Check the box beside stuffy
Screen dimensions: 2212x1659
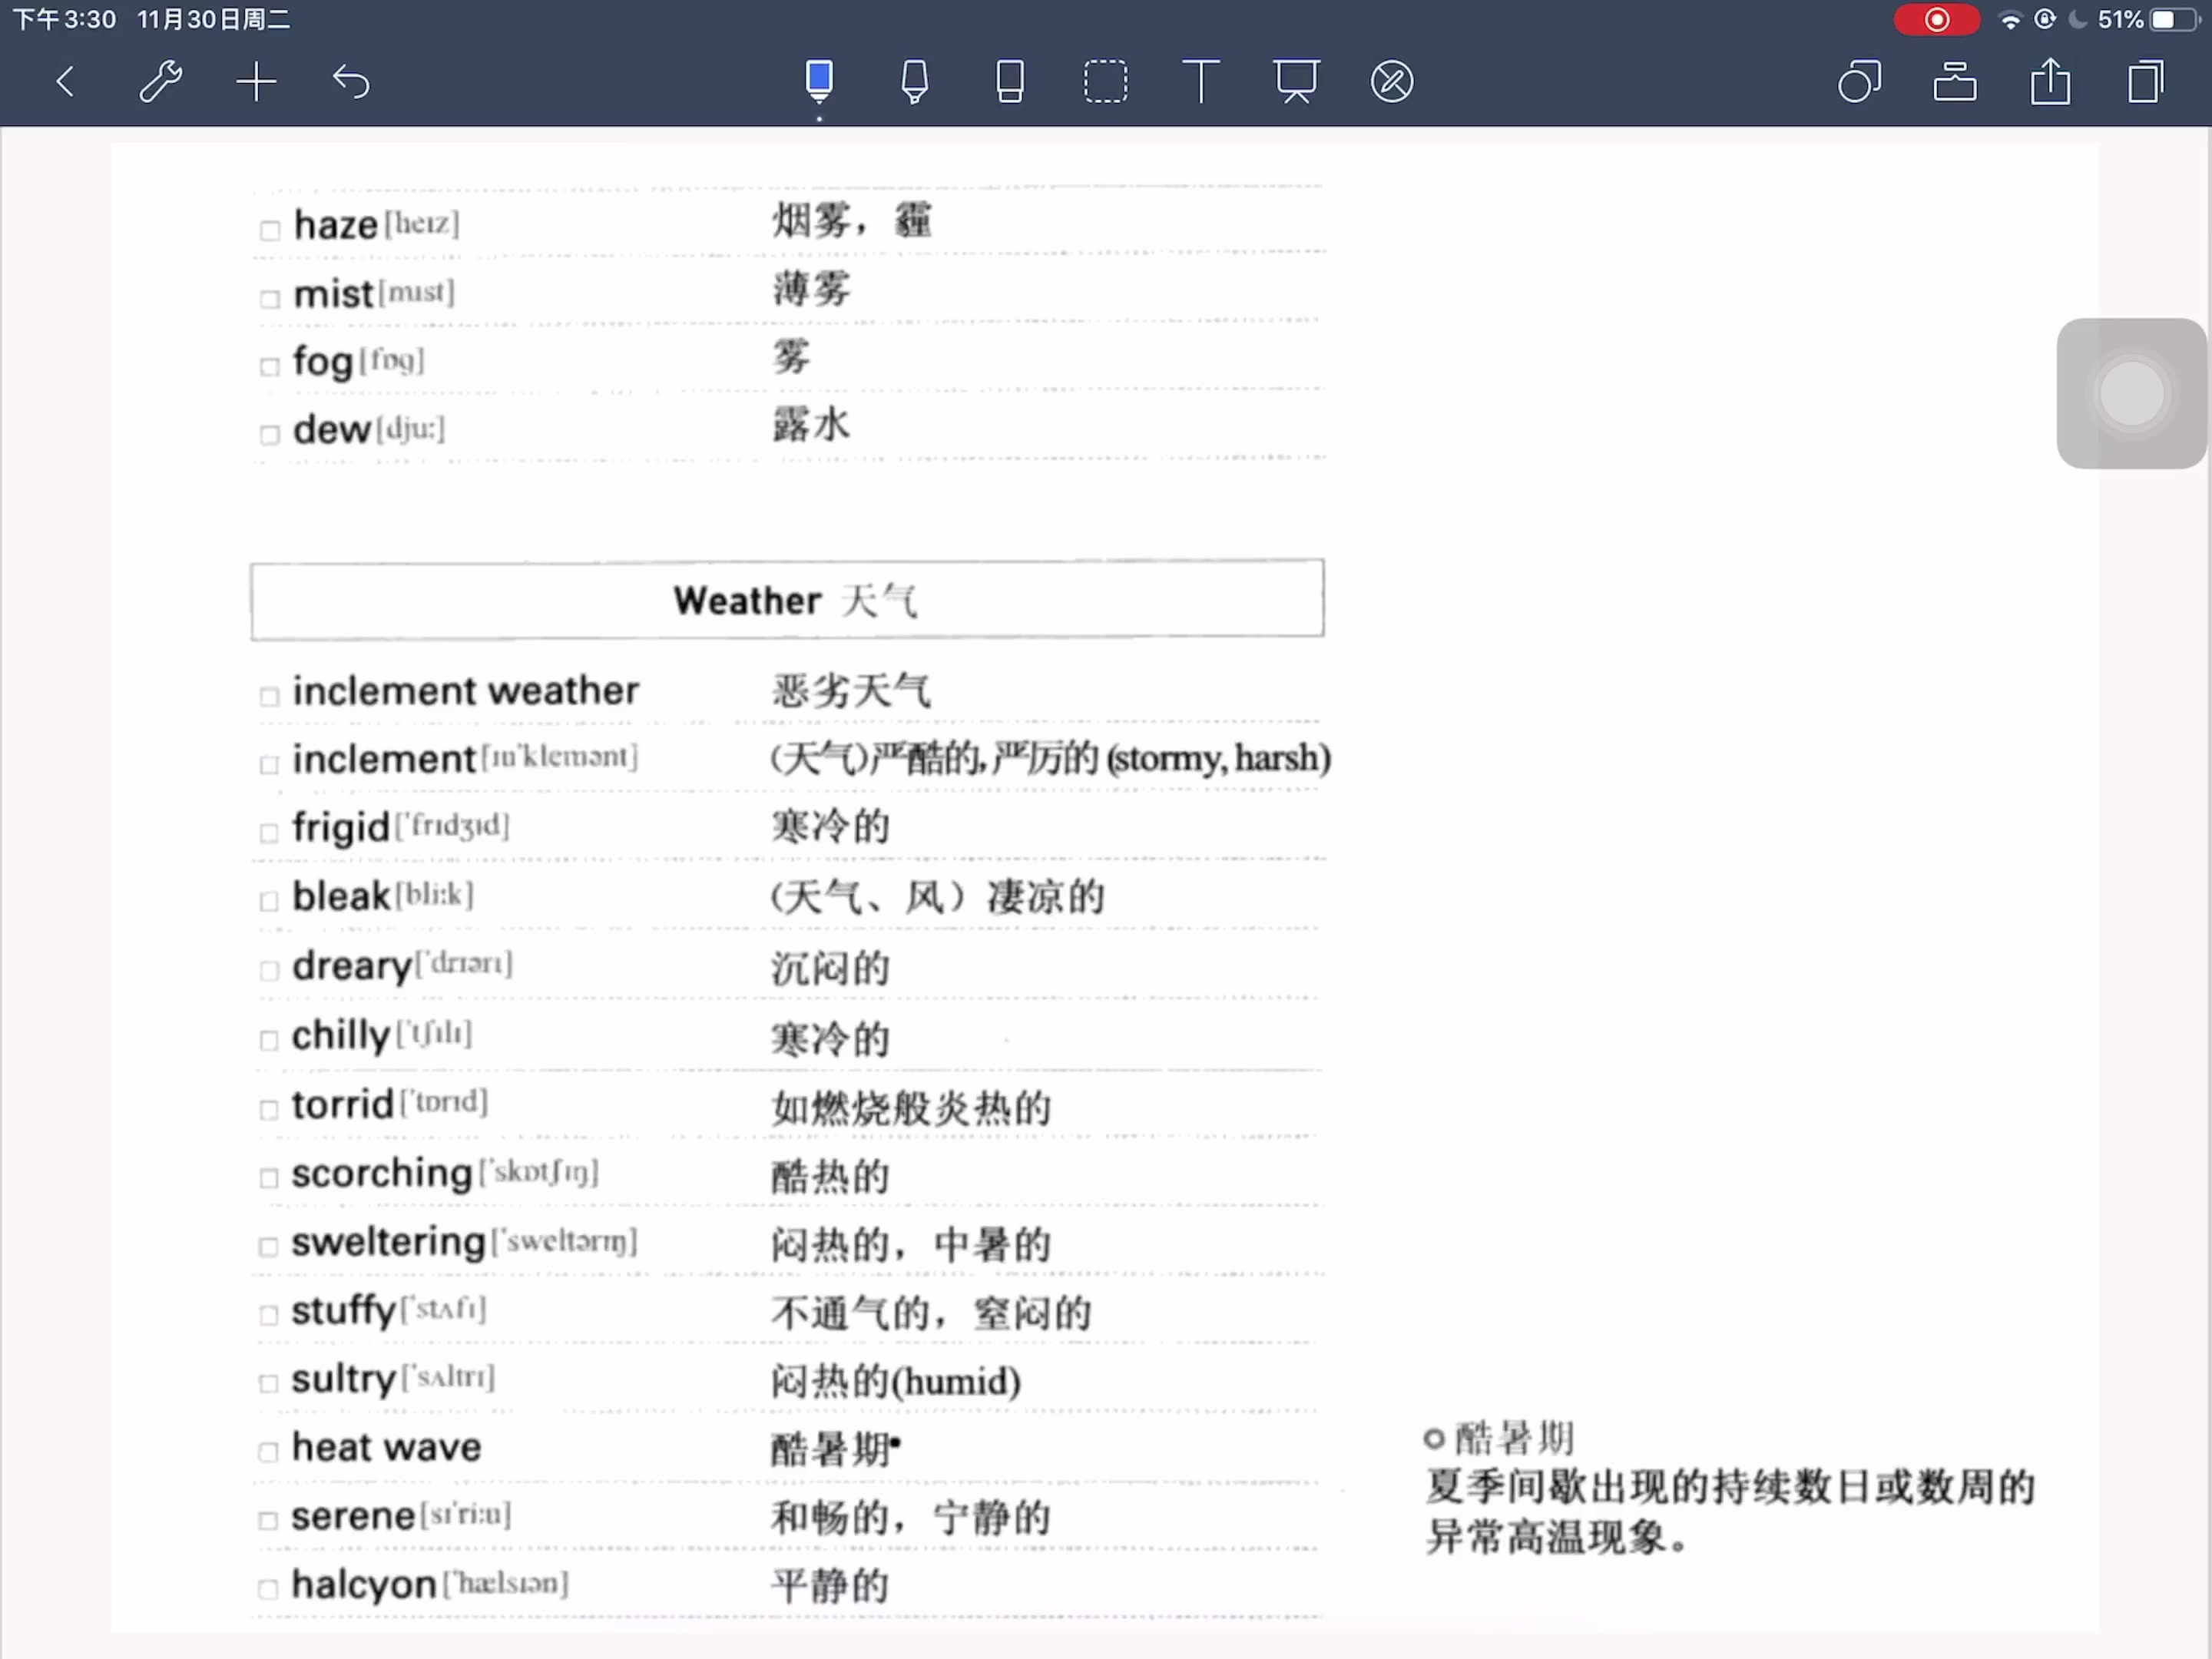[268, 1316]
